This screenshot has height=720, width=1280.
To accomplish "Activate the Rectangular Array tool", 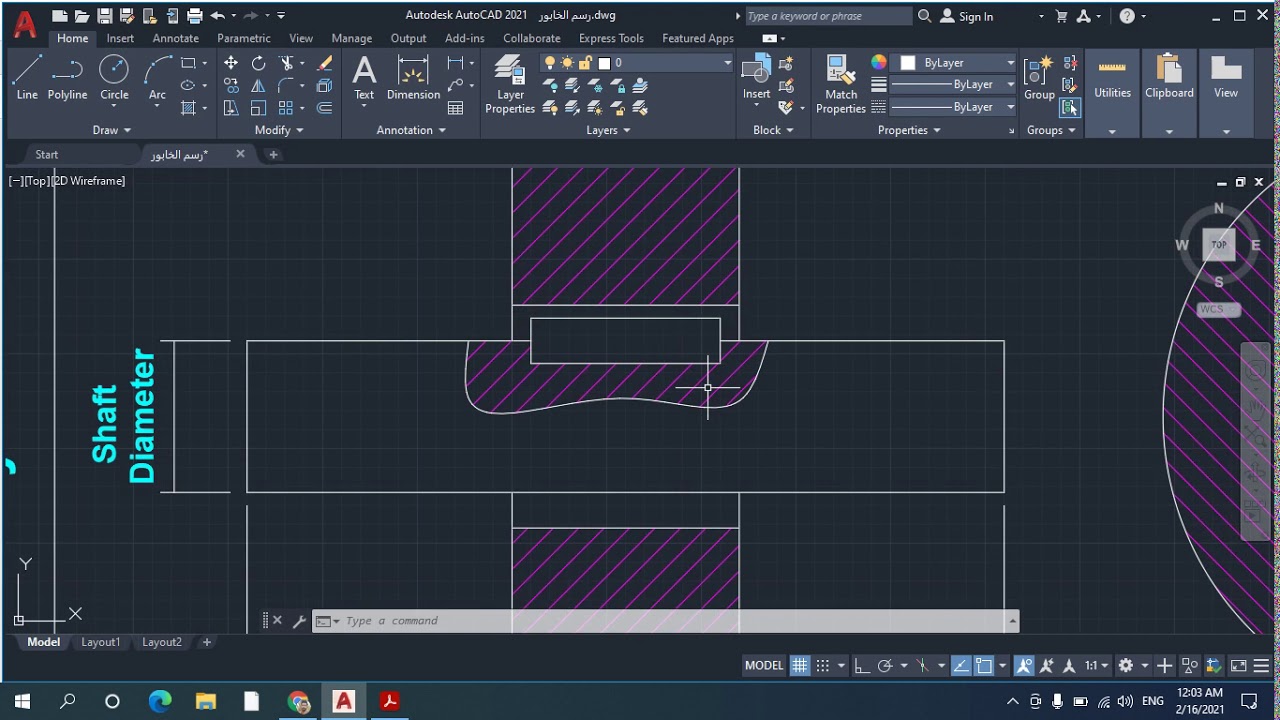I will (287, 108).
